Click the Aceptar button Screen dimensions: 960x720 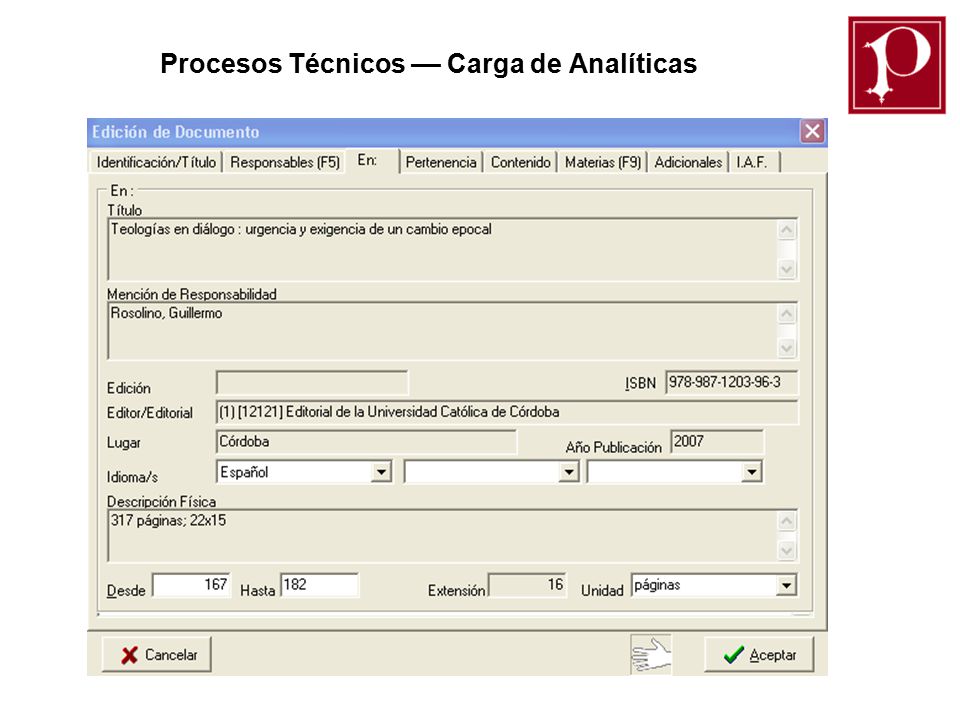pyautogui.click(x=759, y=655)
